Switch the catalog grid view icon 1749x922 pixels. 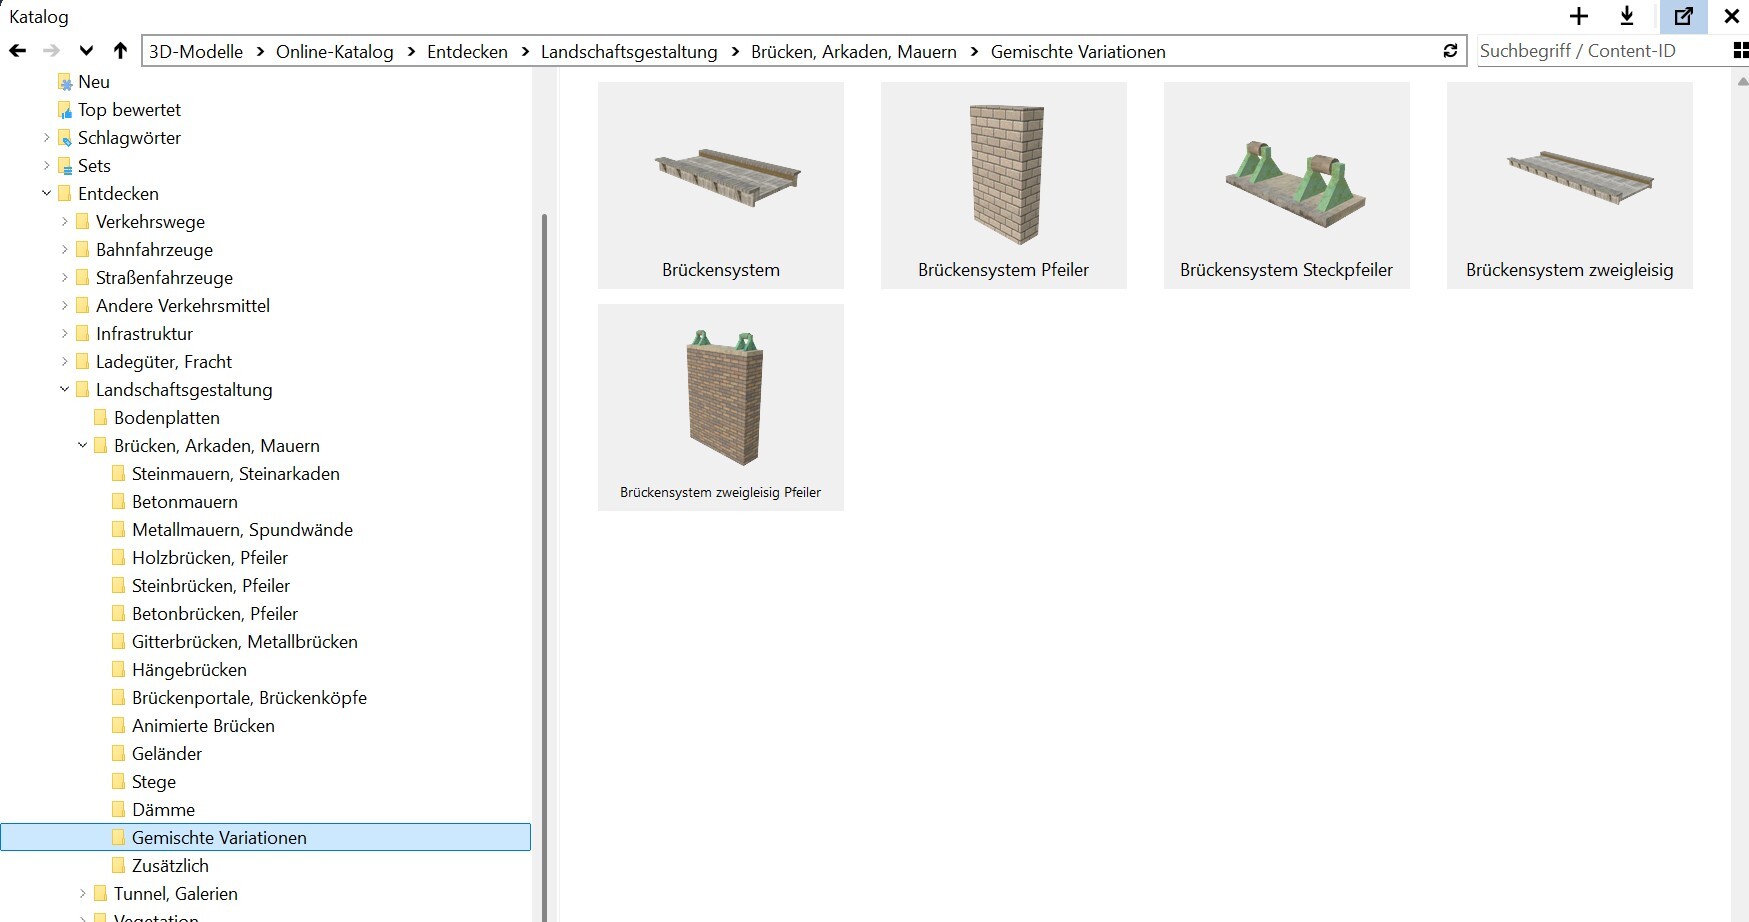[x=1740, y=51]
